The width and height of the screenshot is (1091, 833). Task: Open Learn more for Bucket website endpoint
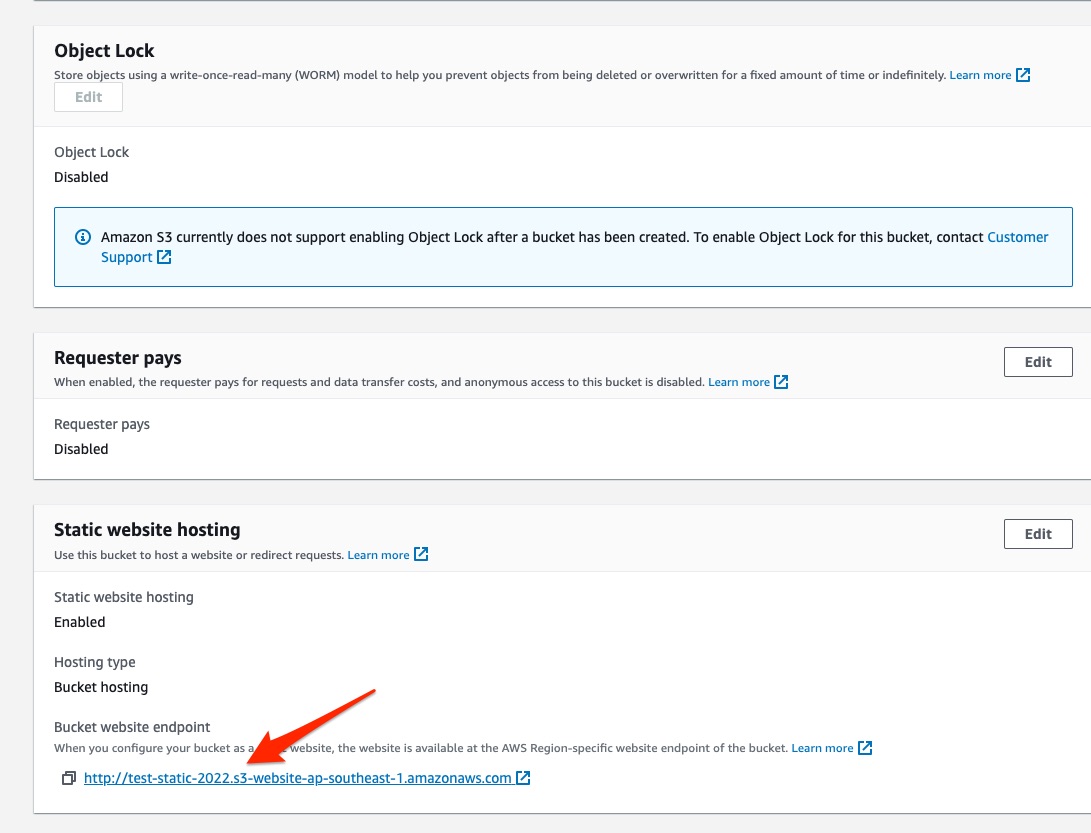822,748
